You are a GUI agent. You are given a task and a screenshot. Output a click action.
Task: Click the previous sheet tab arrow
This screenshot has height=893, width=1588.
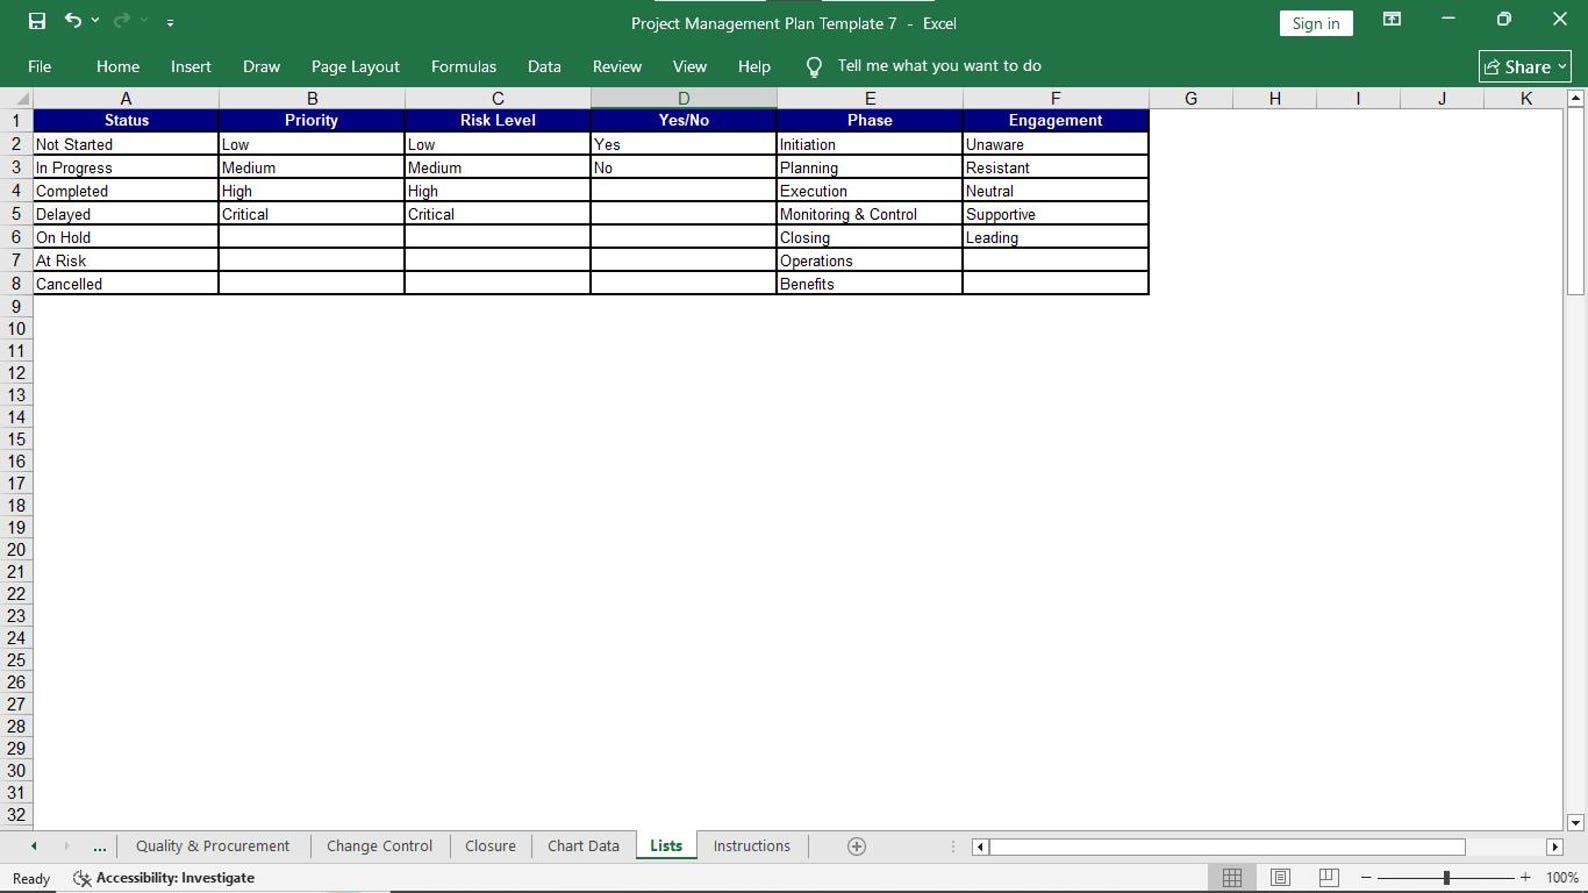coord(34,846)
